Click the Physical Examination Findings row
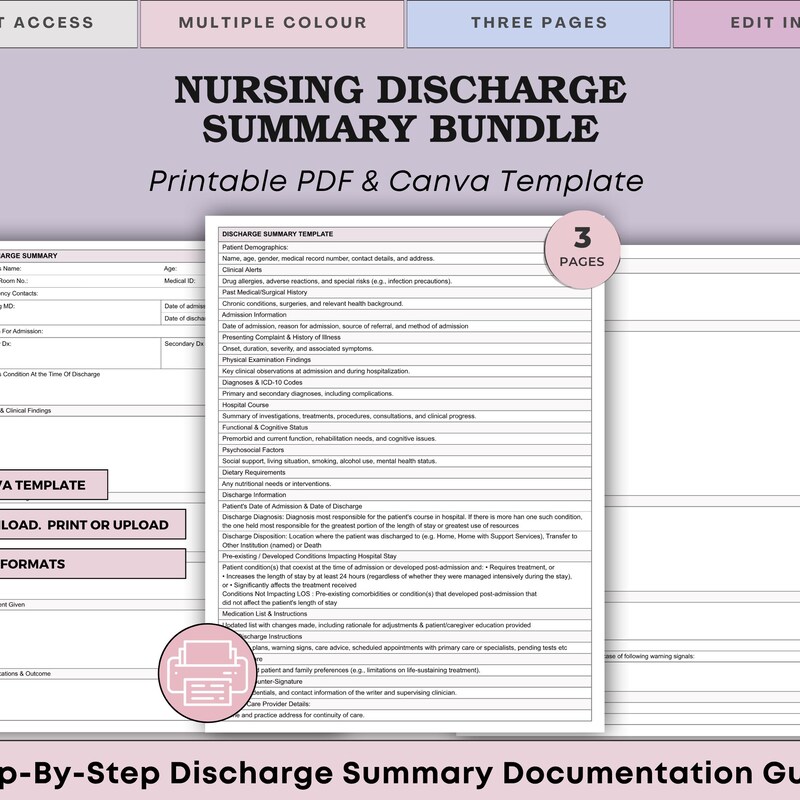 tap(405, 360)
